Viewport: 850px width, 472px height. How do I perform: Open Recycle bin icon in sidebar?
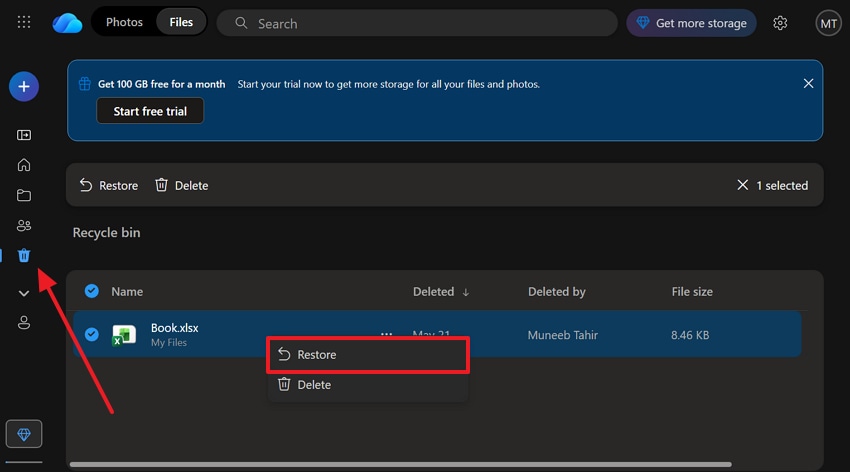coord(24,255)
